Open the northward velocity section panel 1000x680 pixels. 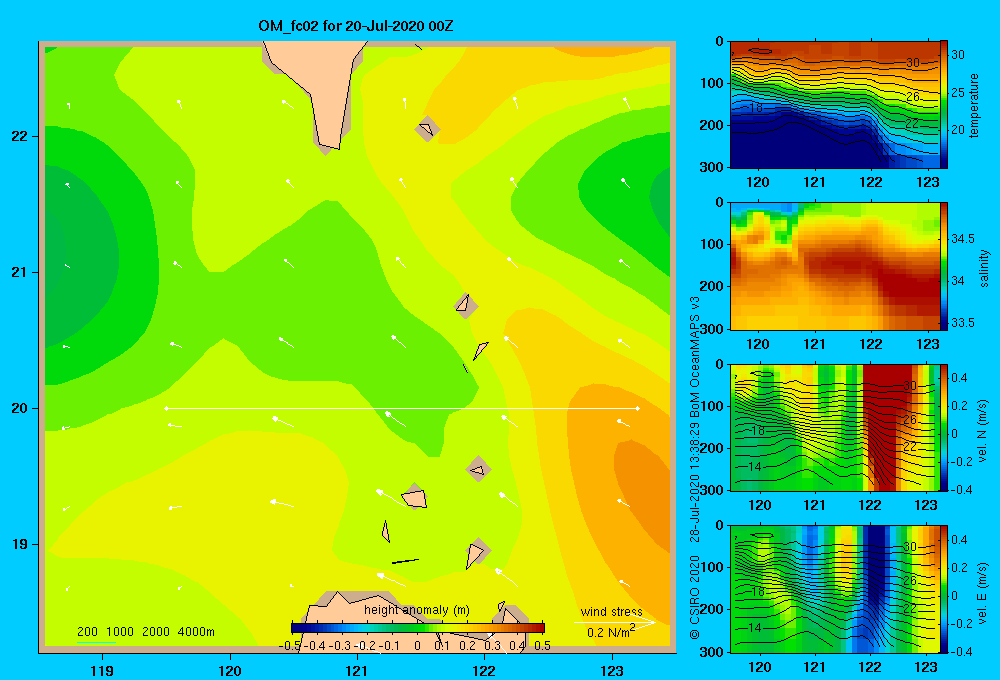pos(834,427)
